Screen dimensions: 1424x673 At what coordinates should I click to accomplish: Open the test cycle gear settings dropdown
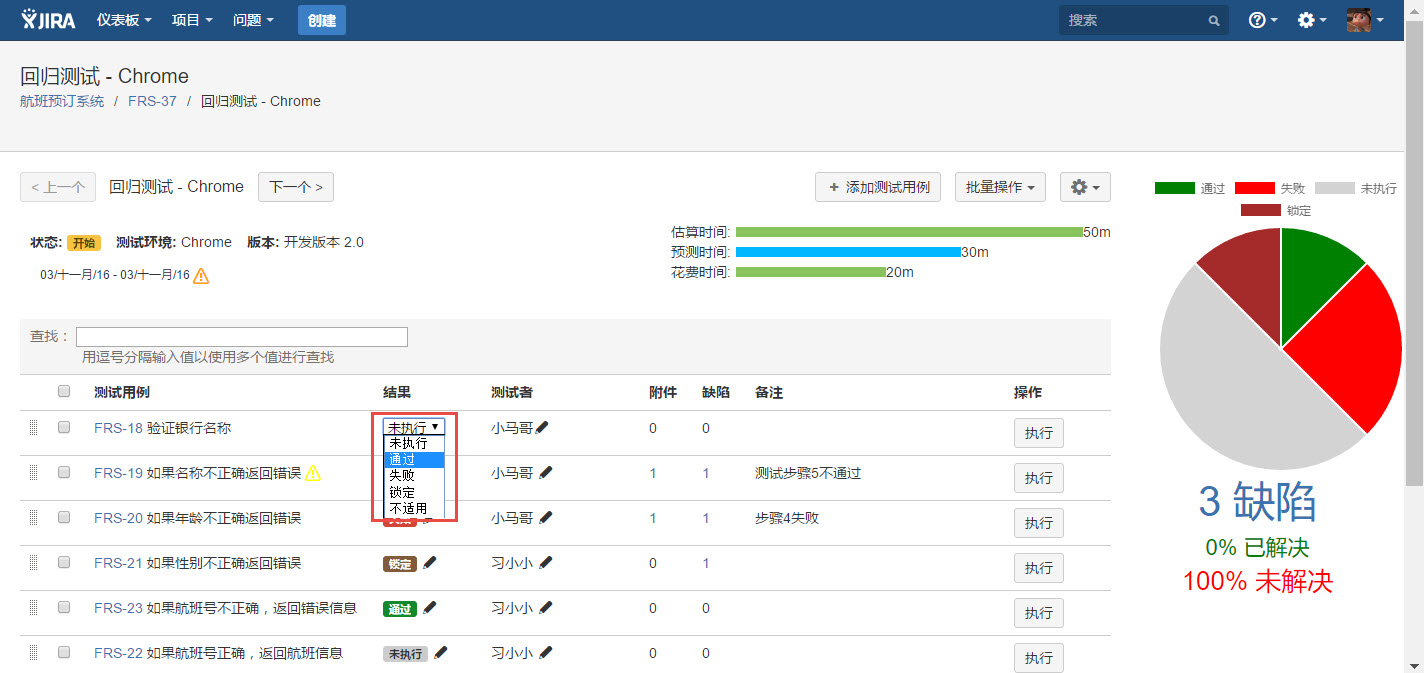(x=1085, y=187)
